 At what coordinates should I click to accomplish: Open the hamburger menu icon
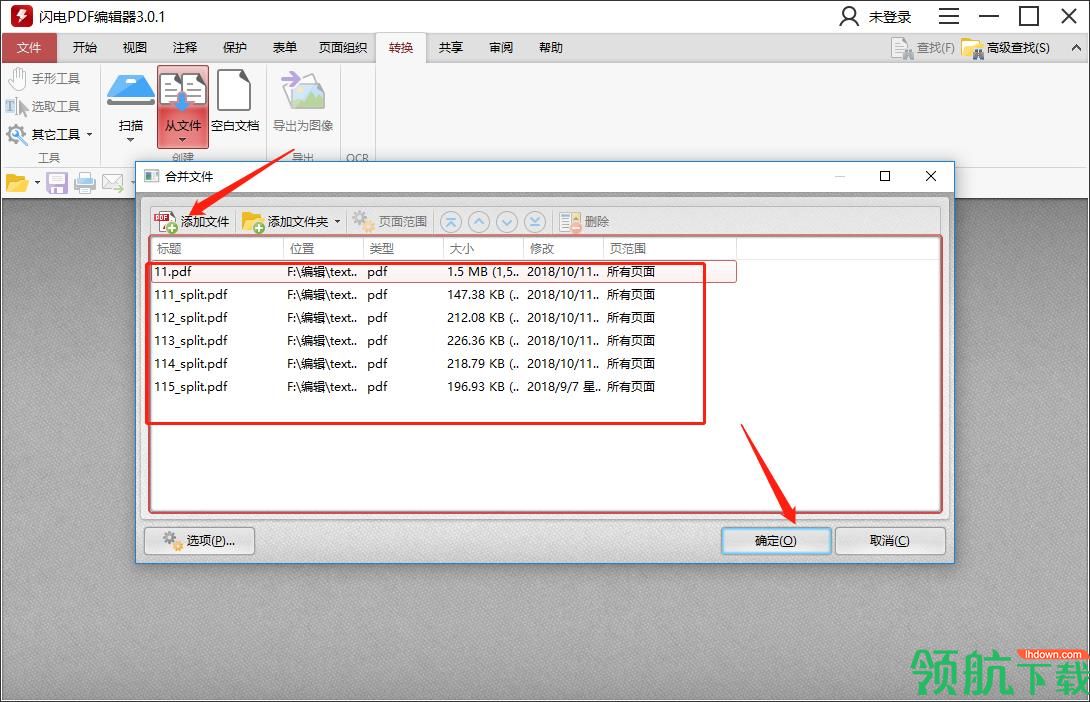click(x=949, y=16)
